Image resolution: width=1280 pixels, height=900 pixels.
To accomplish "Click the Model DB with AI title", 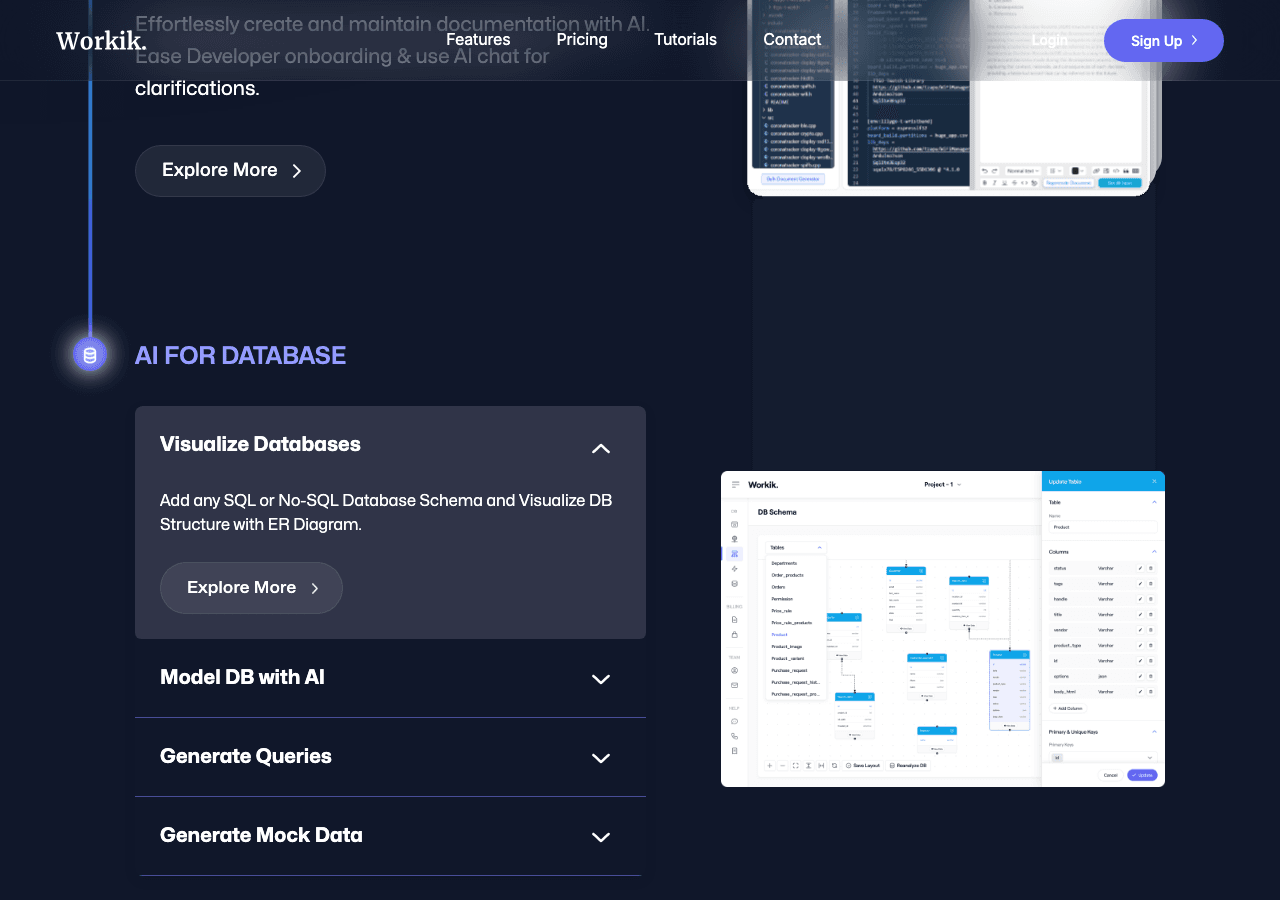I will point(242,677).
